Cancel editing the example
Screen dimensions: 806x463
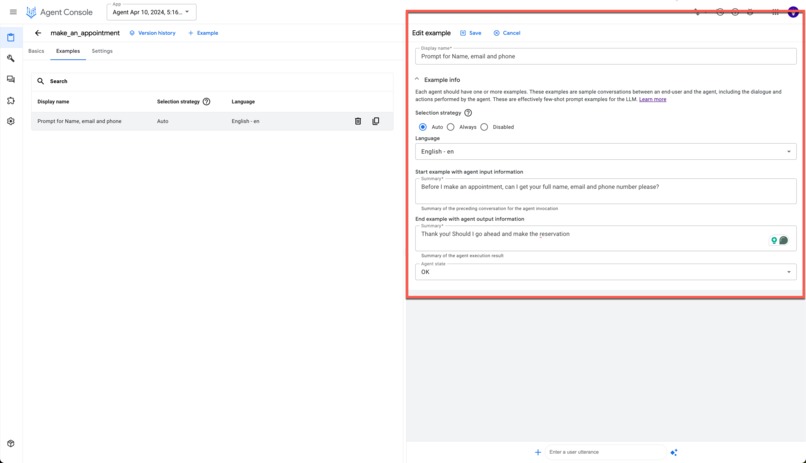point(507,33)
